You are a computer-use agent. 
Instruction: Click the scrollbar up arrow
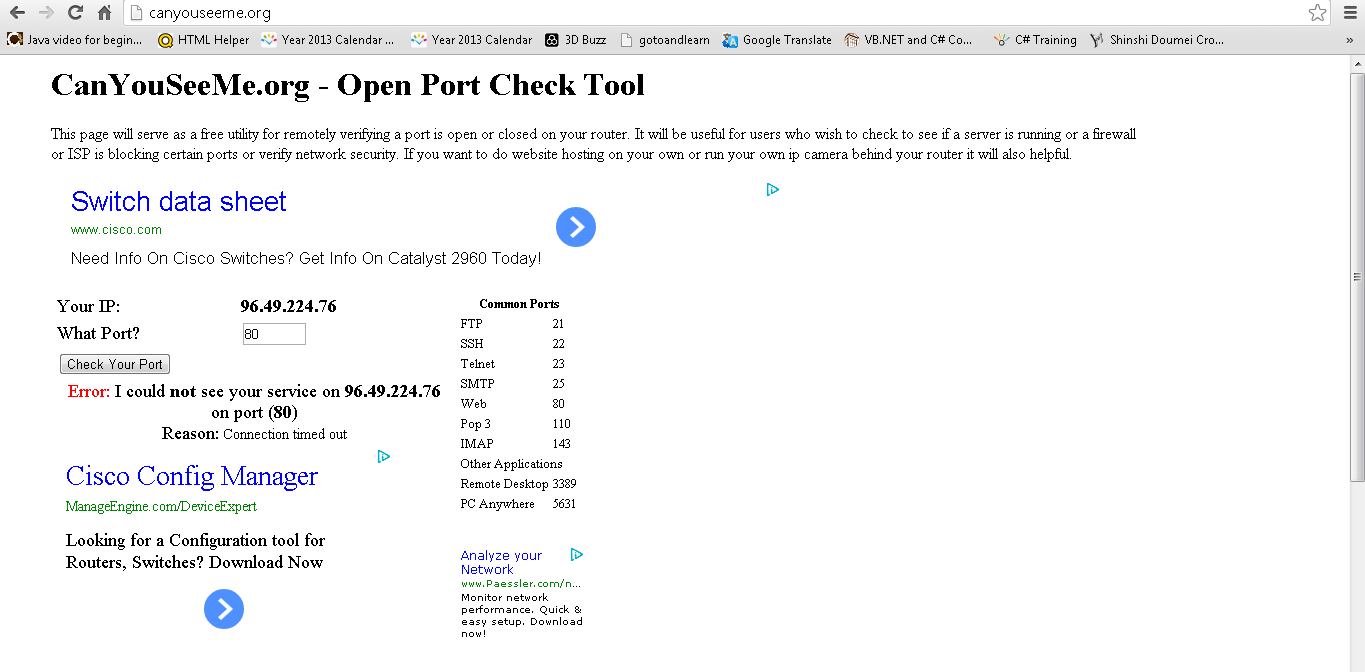click(x=1357, y=63)
